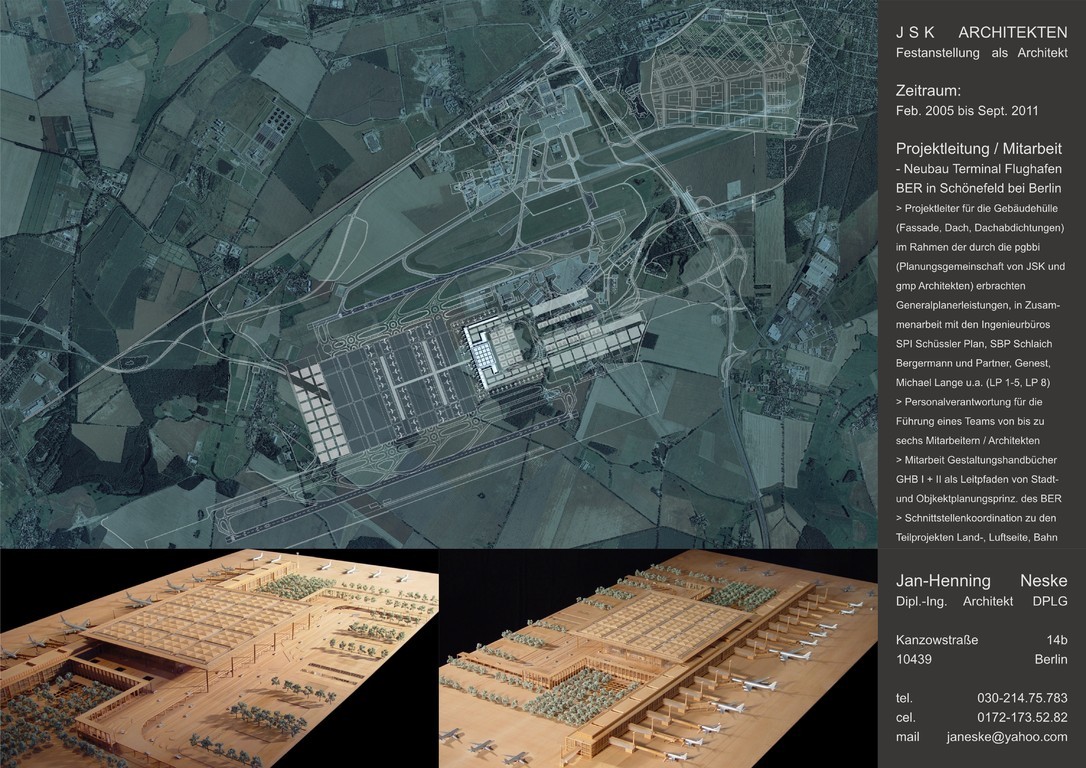Select the left terminal model photo
Viewport: 1086px width, 768px height.
218,658
